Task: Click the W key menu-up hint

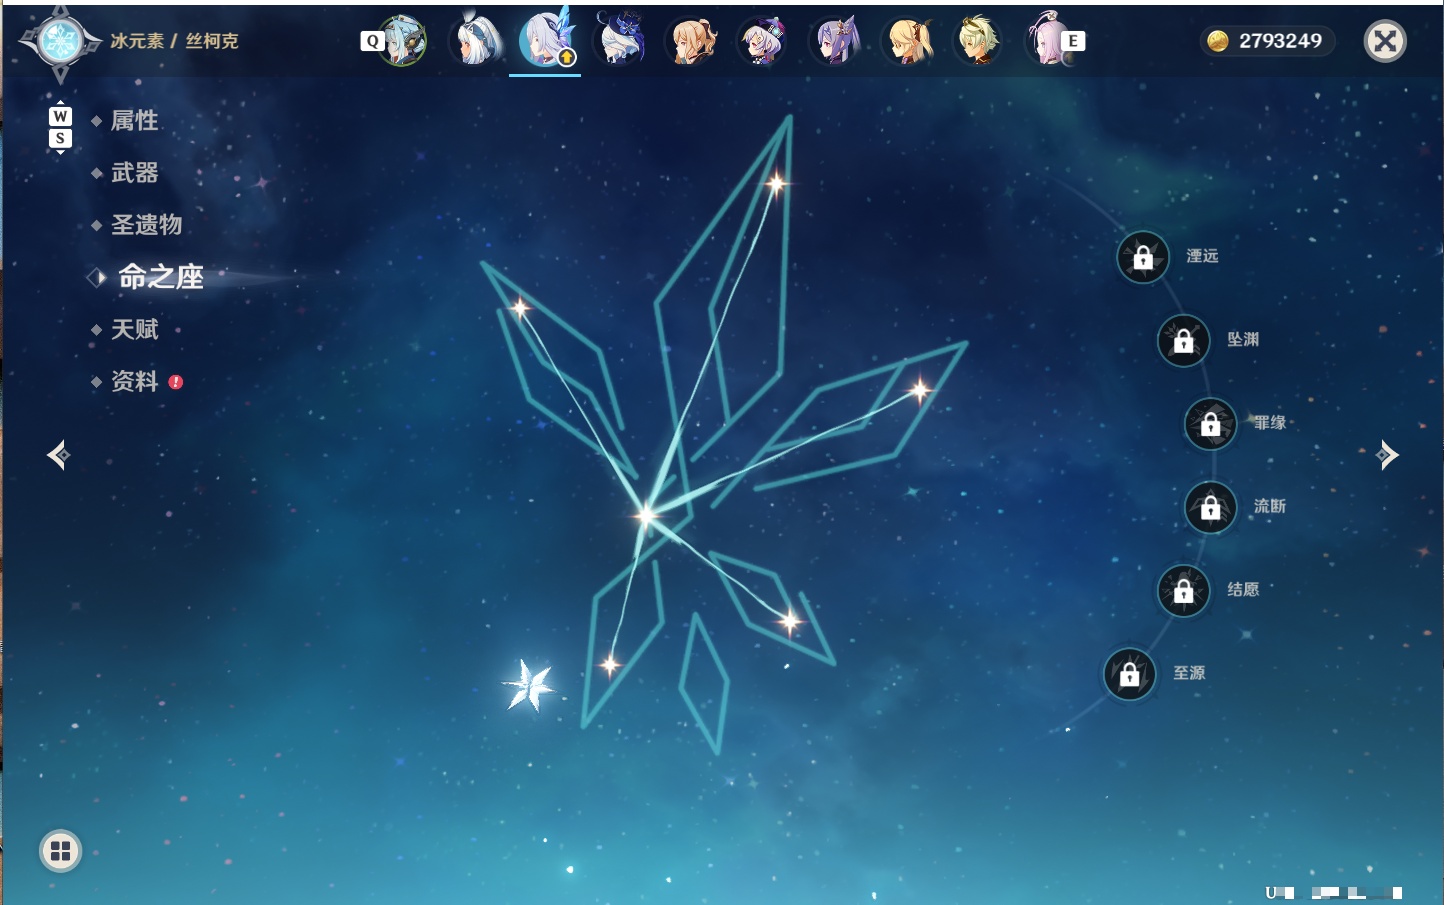Action: [60, 116]
